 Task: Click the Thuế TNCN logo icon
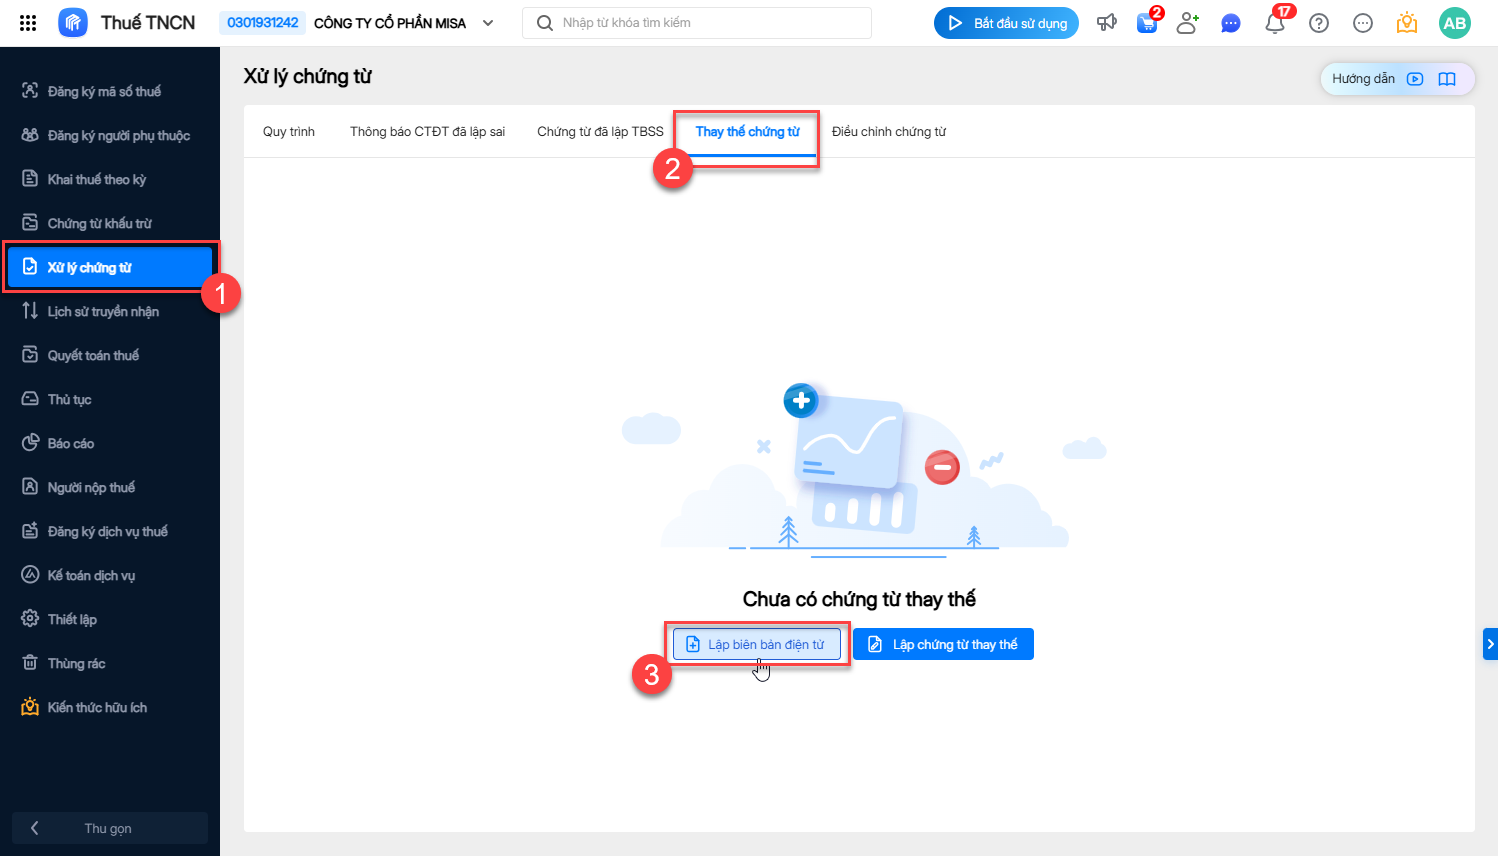coord(73,23)
